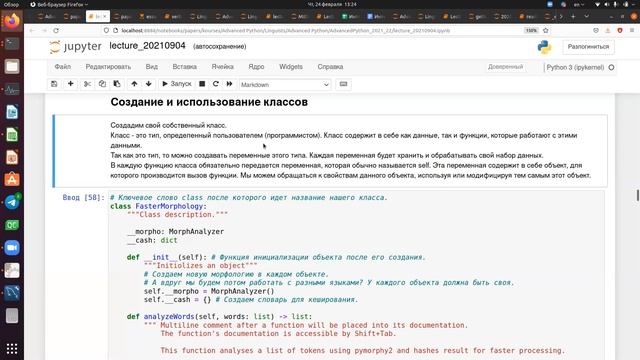
Task: Bookmark this page with the star icon
Action: 546,31
